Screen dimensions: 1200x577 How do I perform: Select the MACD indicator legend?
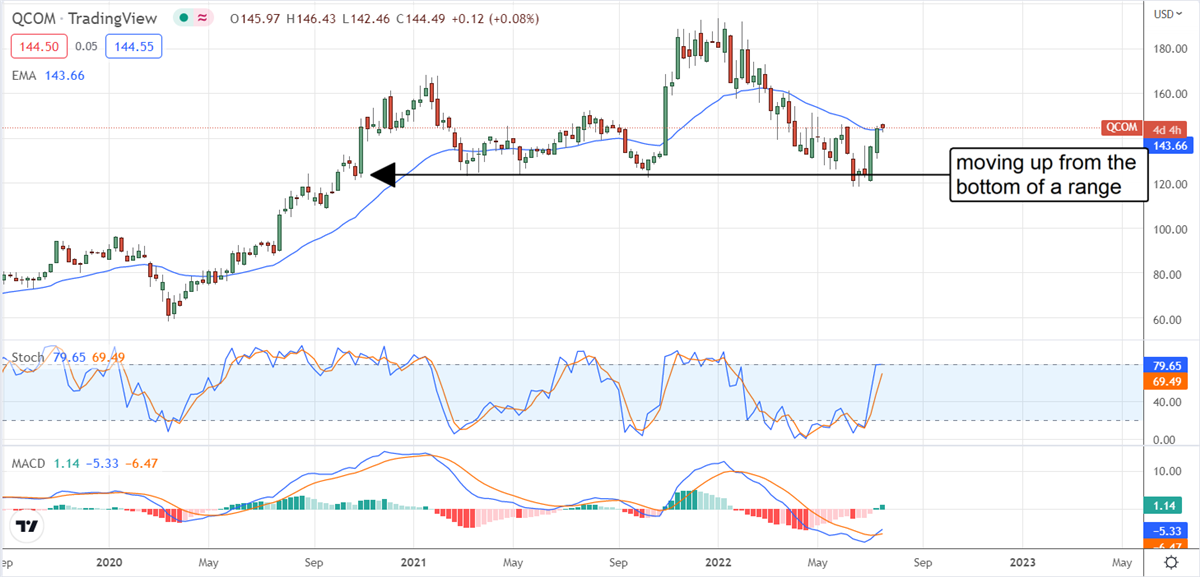point(27,463)
